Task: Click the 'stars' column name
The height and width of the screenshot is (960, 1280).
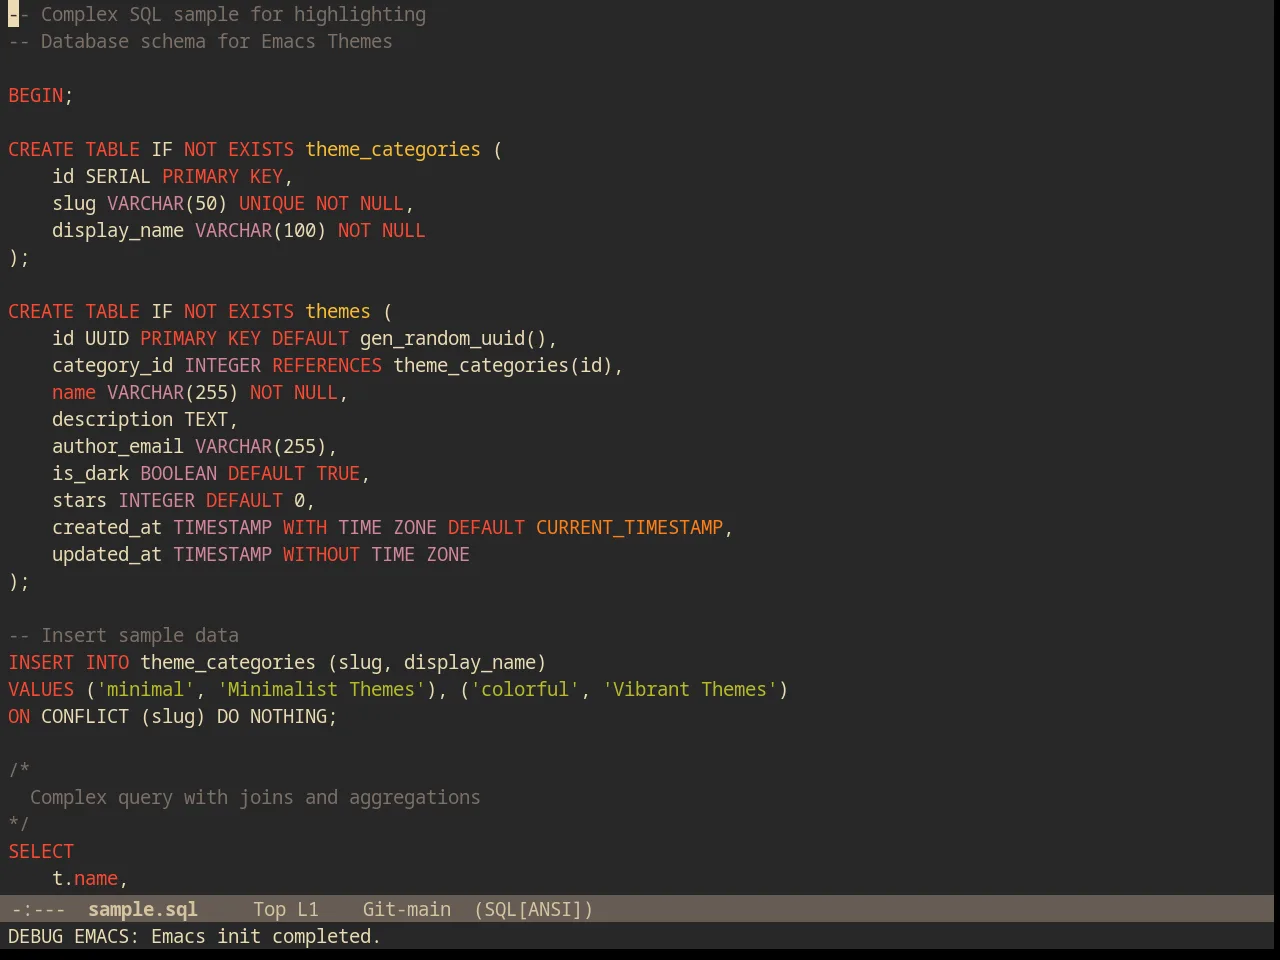Action: click(80, 500)
